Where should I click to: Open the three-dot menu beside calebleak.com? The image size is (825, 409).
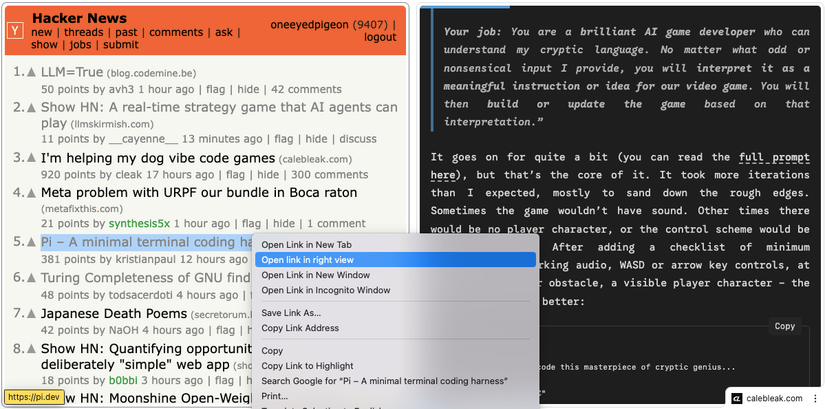point(815,398)
